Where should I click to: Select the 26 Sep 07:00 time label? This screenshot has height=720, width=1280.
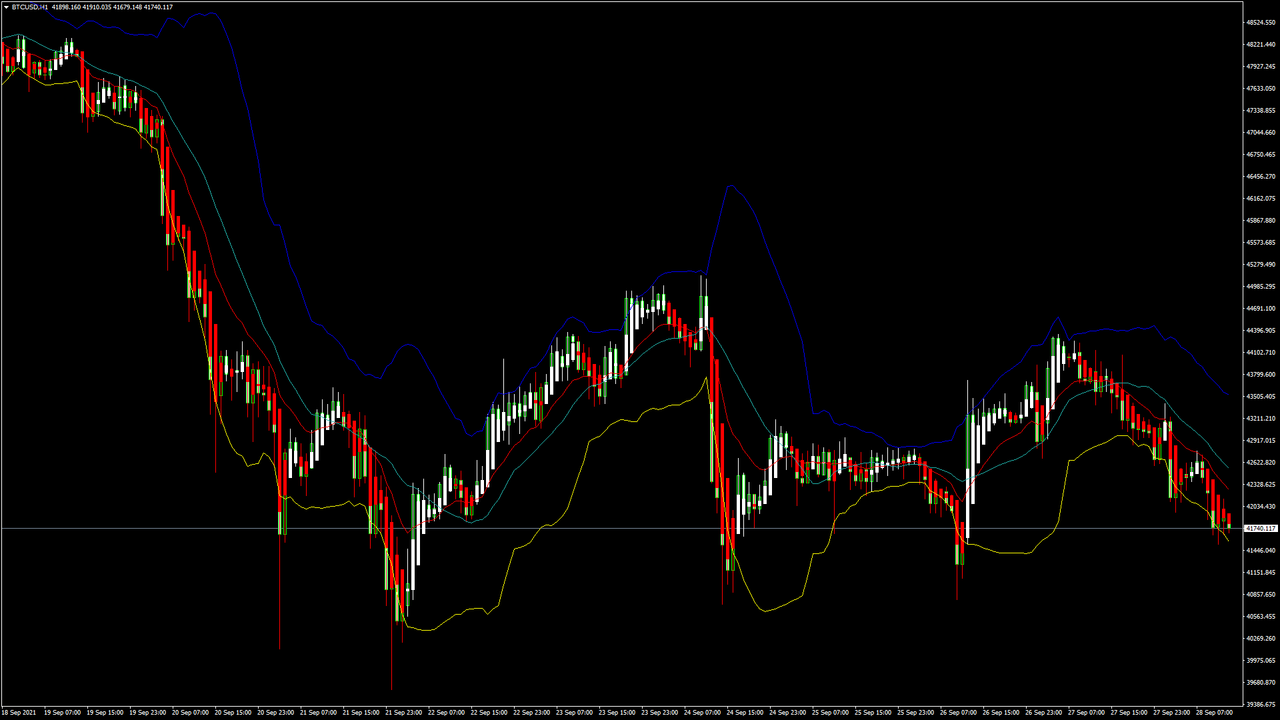[x=957, y=713]
